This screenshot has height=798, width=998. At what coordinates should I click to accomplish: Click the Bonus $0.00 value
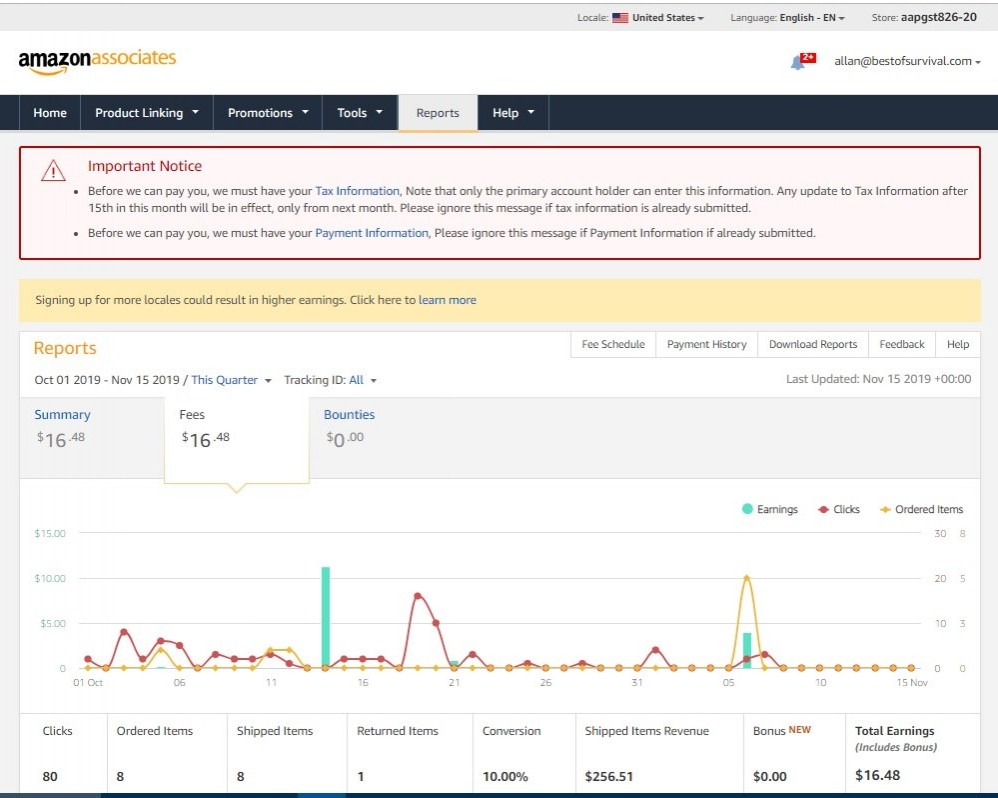(770, 776)
